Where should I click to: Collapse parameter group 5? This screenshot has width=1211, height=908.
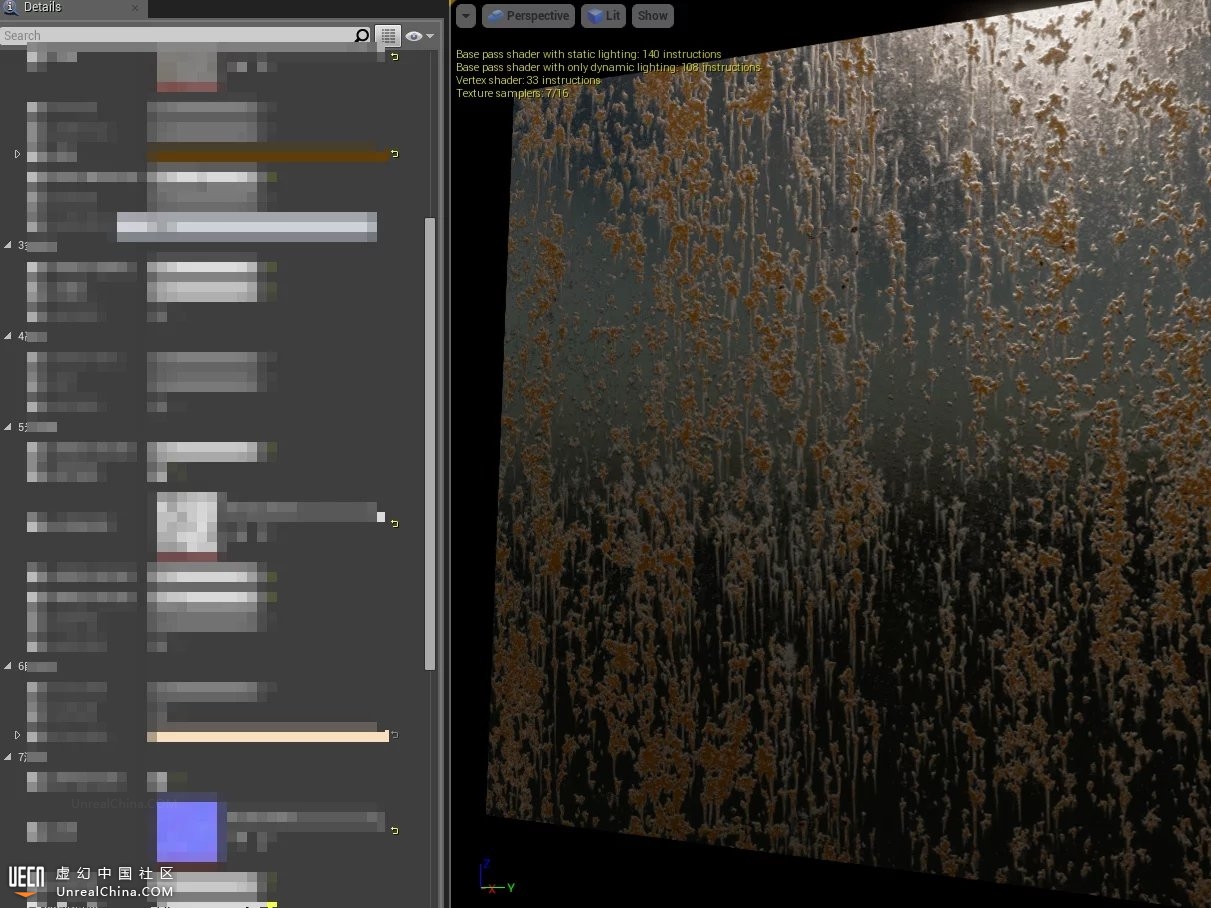click(10, 427)
